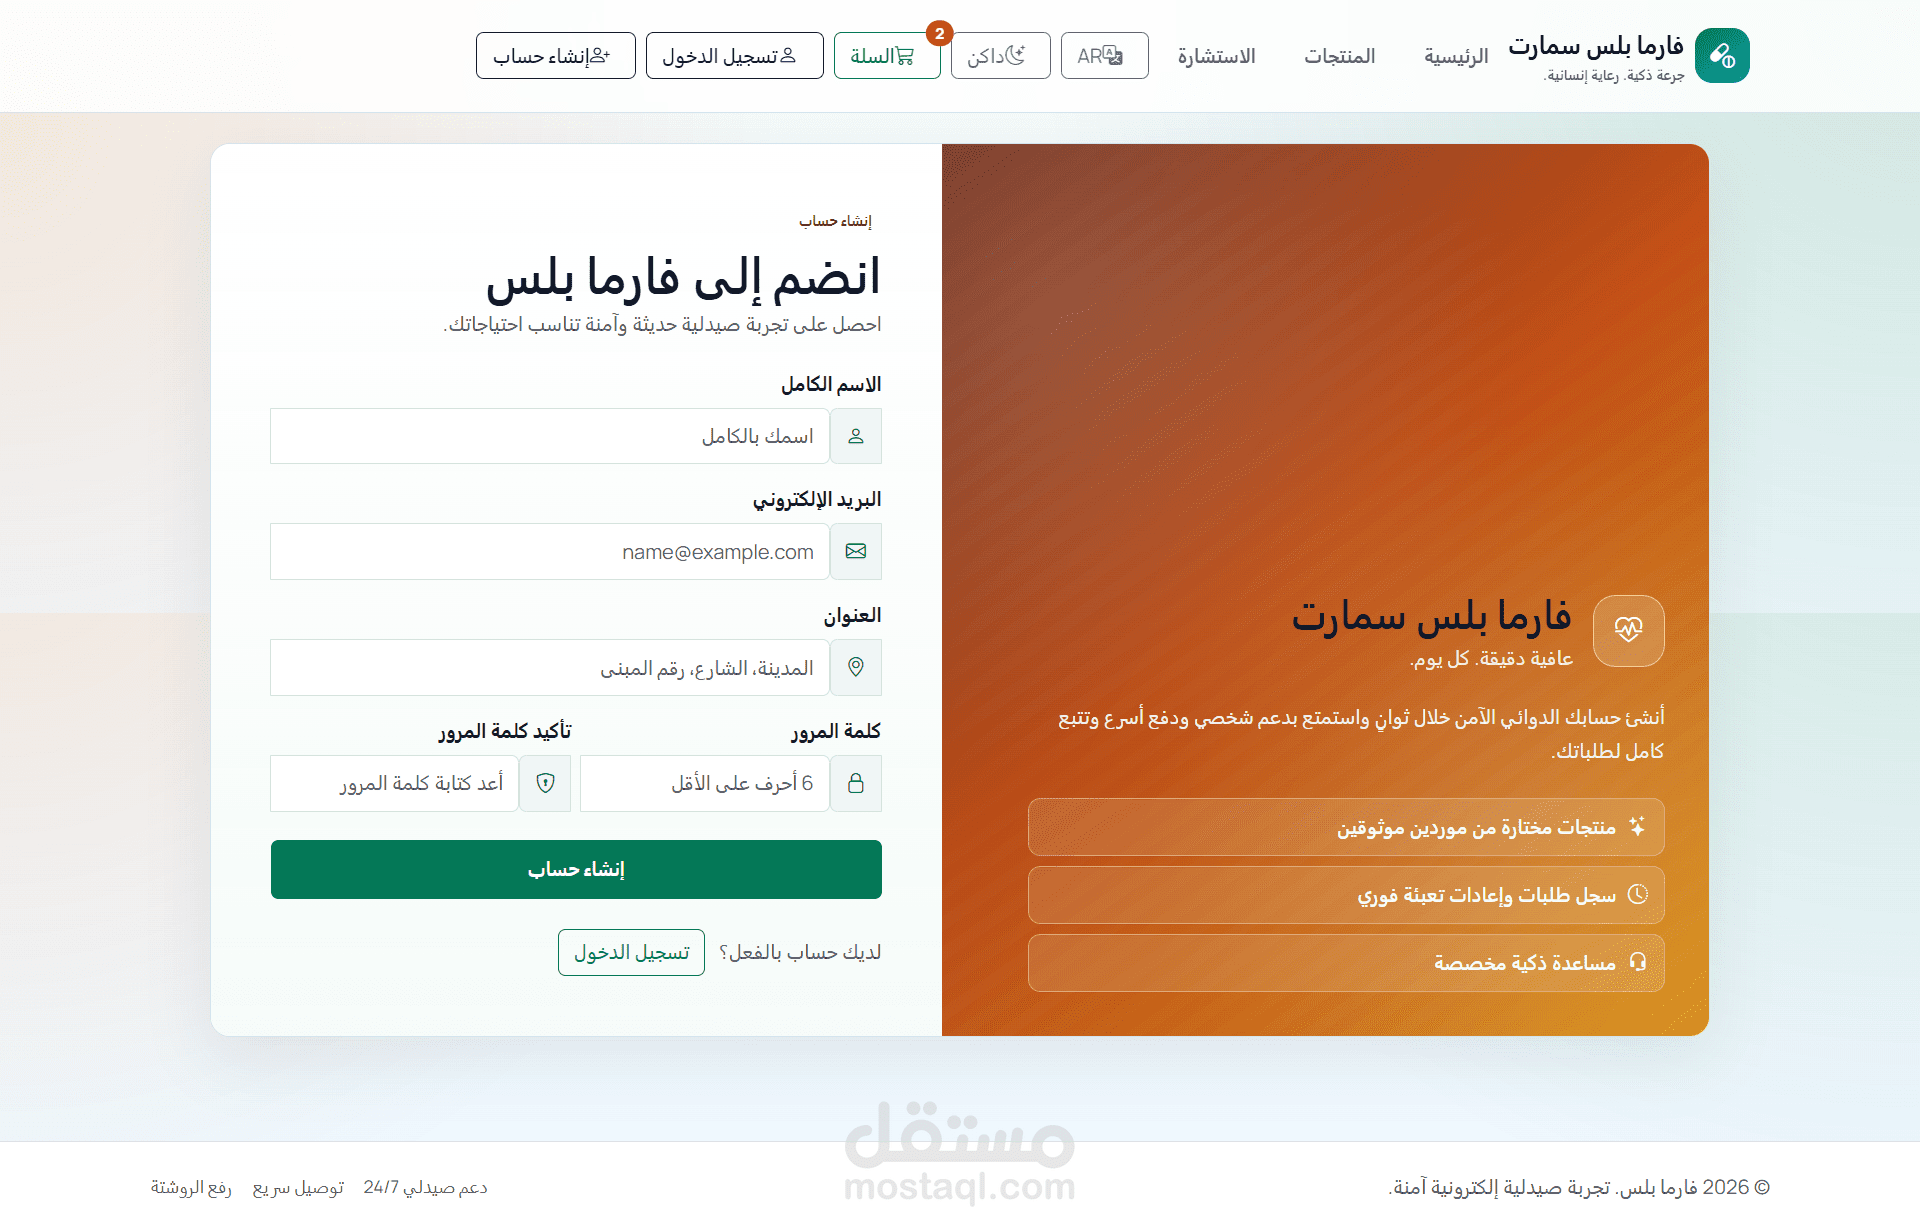
Task: Open the الرئيسية home menu item
Action: [1456, 56]
